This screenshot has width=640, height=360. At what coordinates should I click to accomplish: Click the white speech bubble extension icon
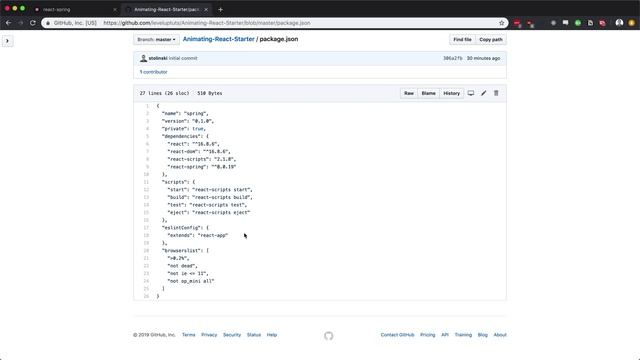(565, 23)
